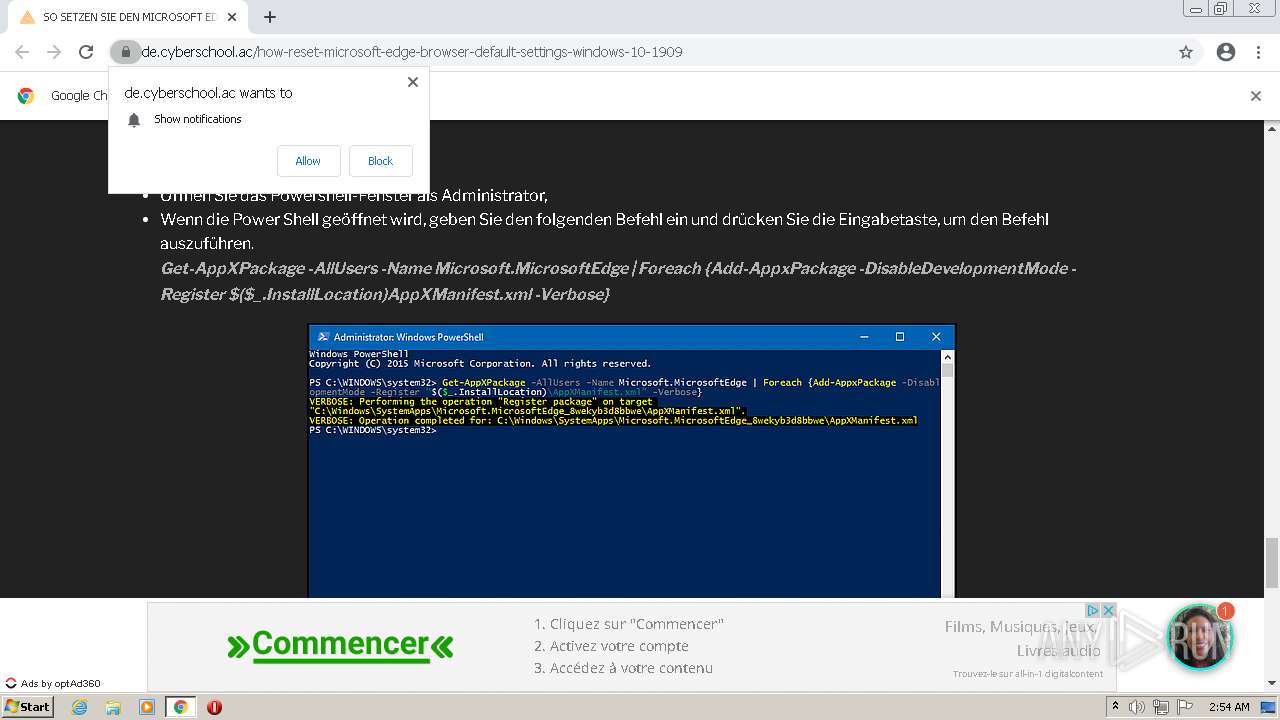Click the Get-AppXPackage command text
The image size is (1280, 720).
[618, 281]
